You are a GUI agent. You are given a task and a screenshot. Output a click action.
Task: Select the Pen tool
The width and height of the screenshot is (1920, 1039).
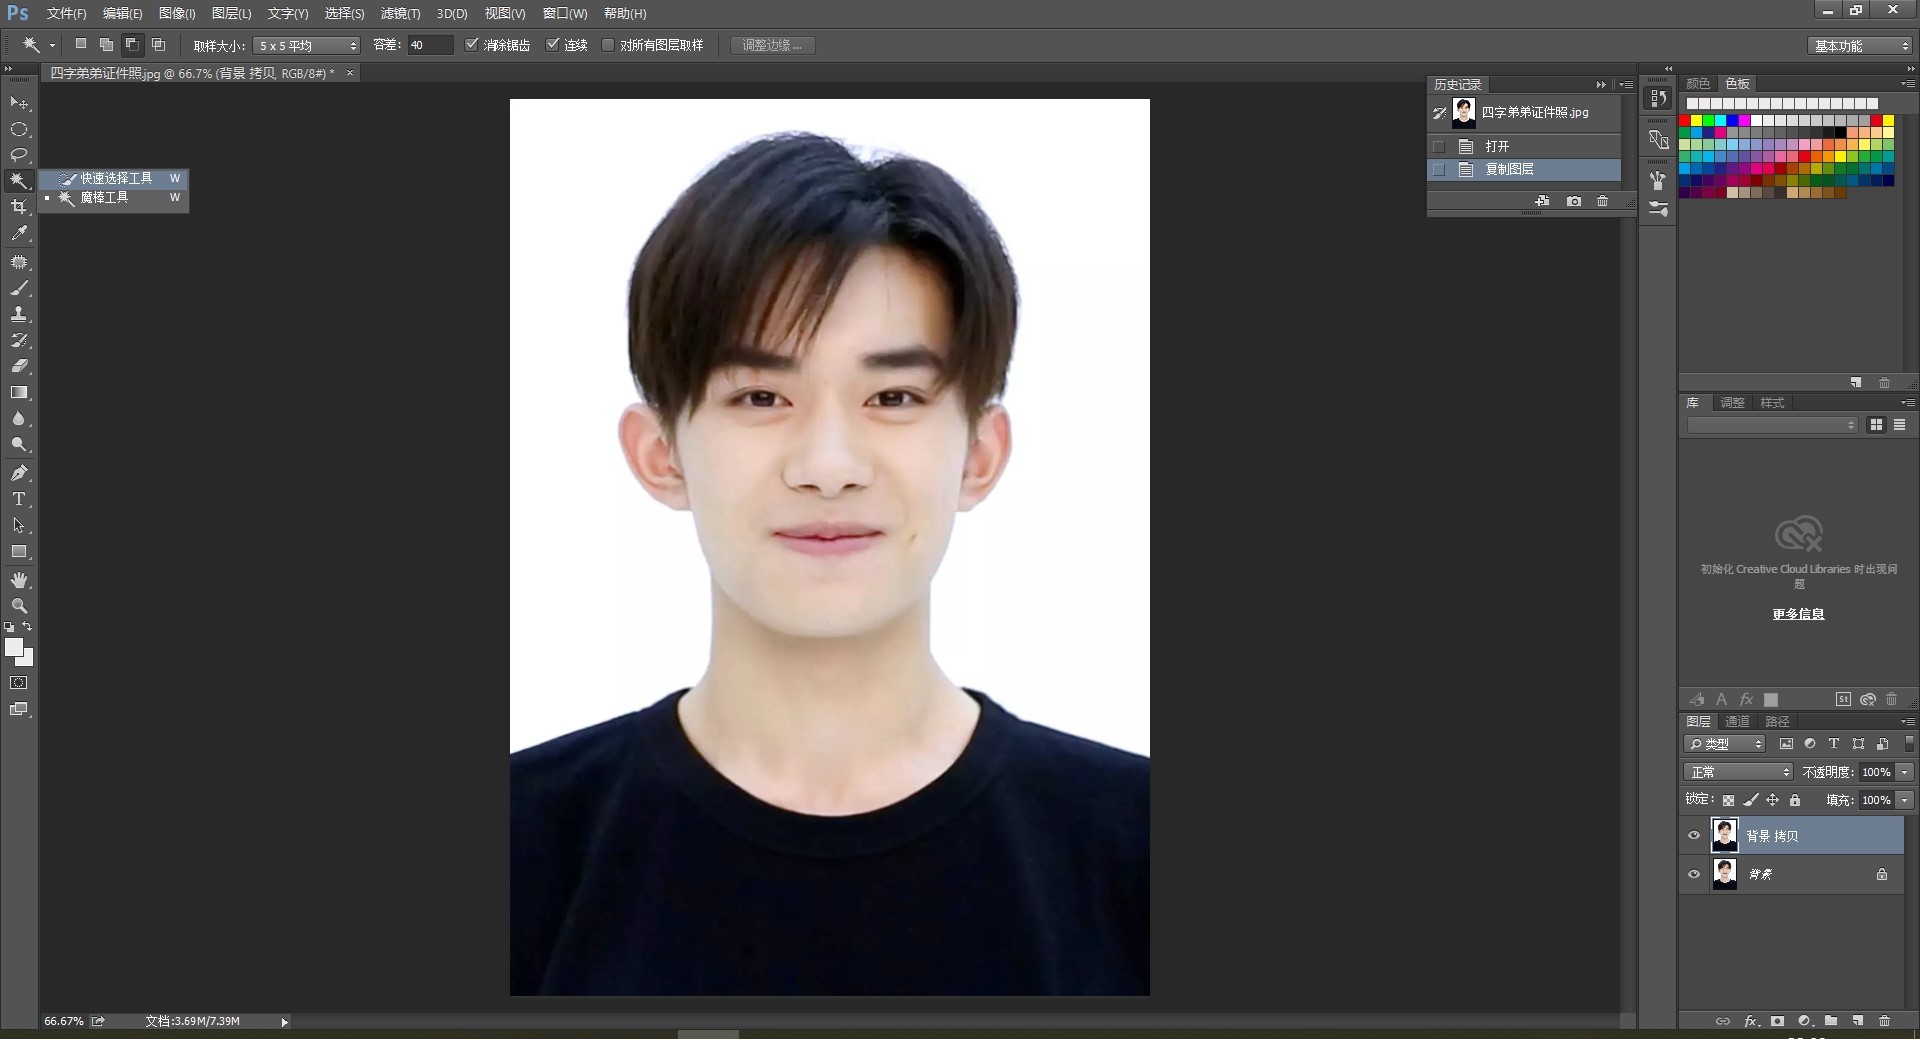click(x=19, y=473)
